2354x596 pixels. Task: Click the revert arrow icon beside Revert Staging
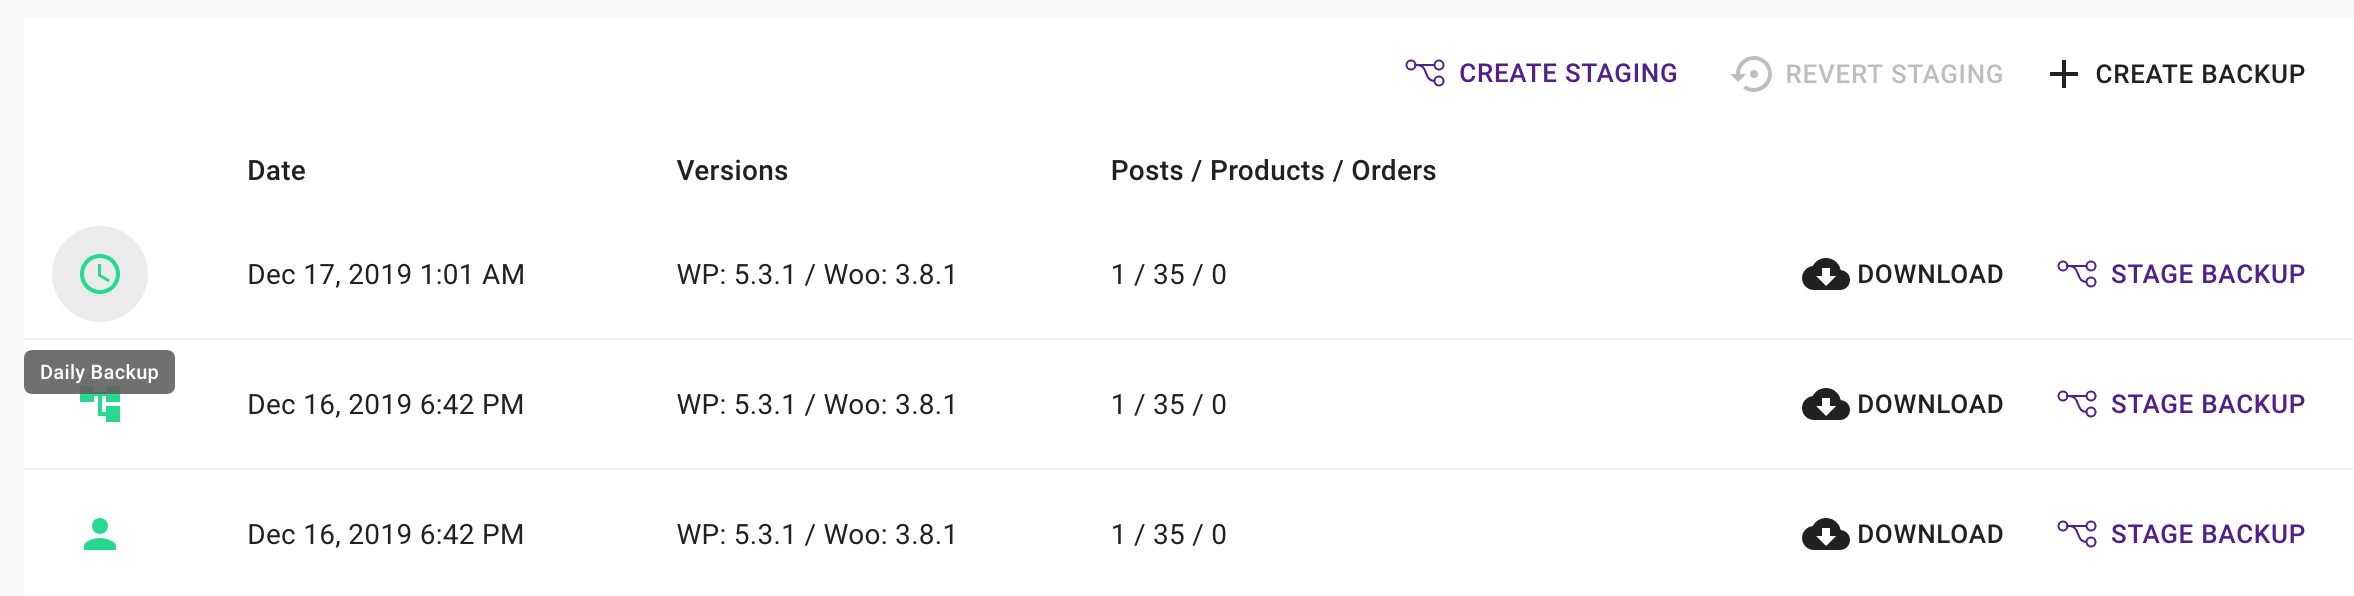point(1751,74)
